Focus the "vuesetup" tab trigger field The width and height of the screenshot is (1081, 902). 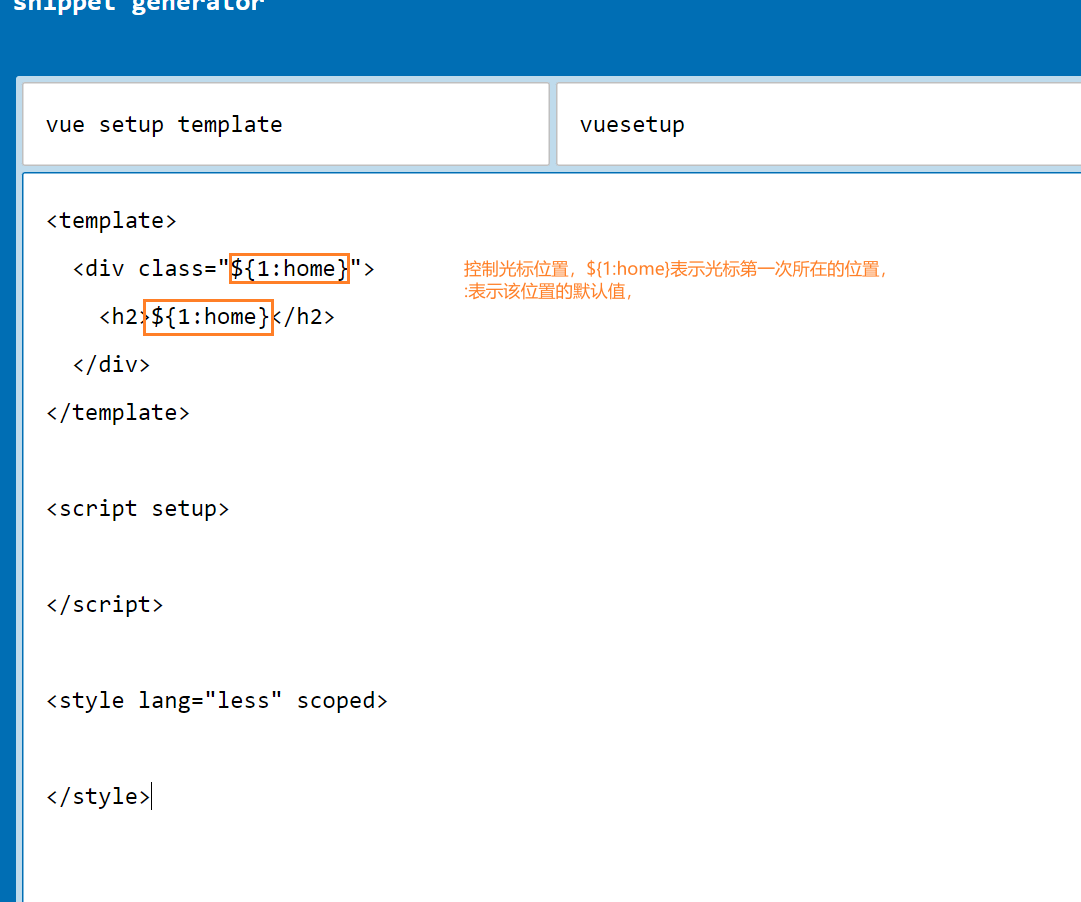click(x=818, y=124)
